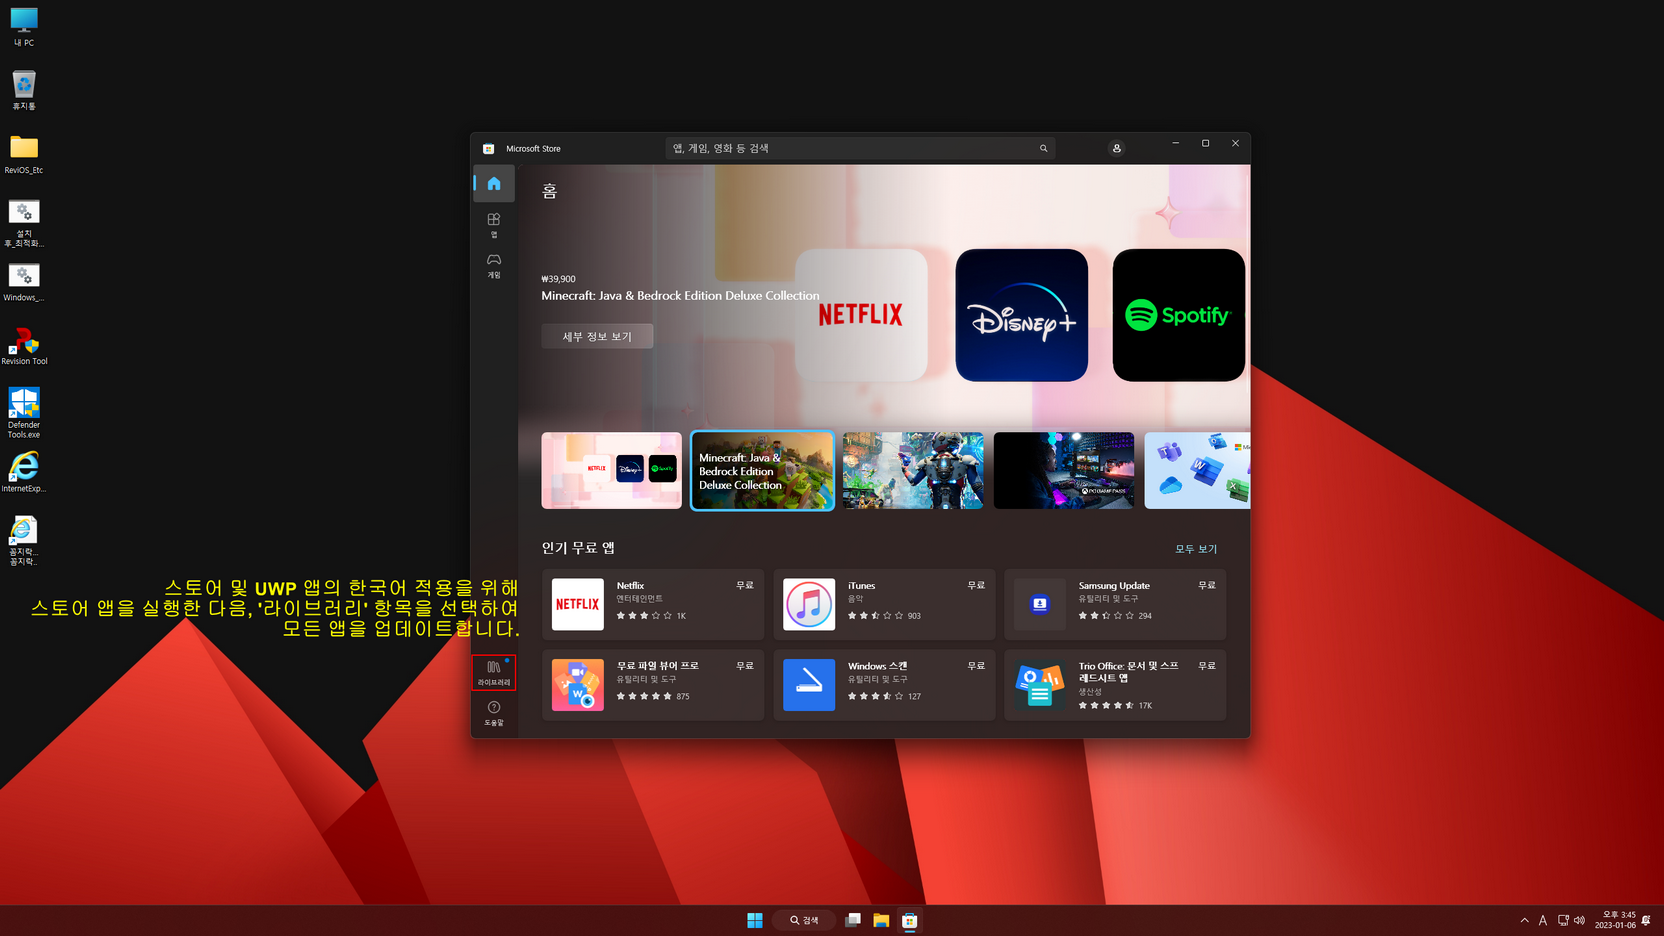This screenshot has height=936, width=1664.
Task: Open the Library (라이브러리) in the sidebar
Action: [x=494, y=673]
